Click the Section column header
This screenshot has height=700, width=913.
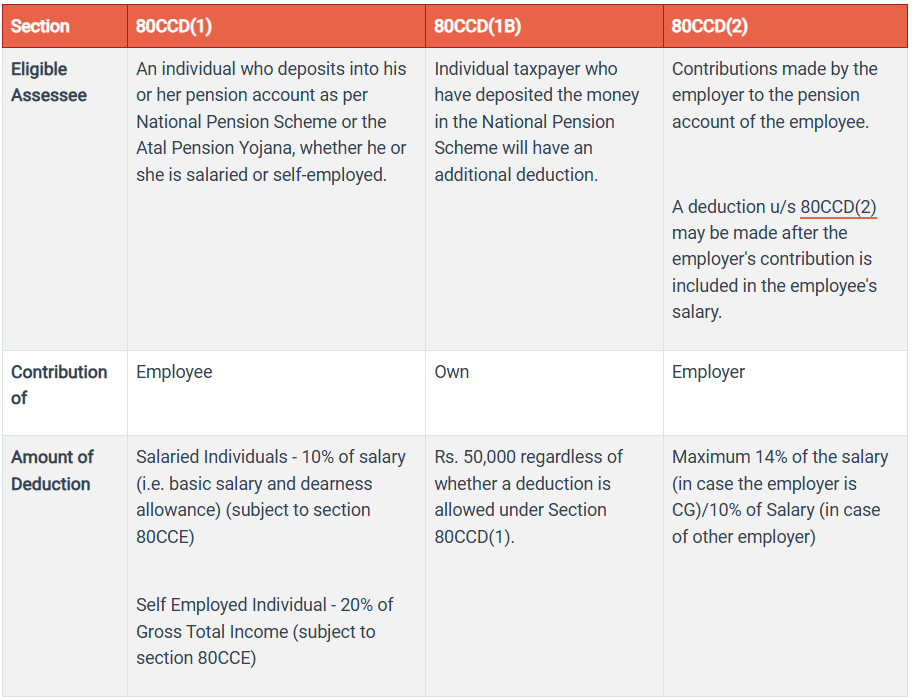point(40,26)
